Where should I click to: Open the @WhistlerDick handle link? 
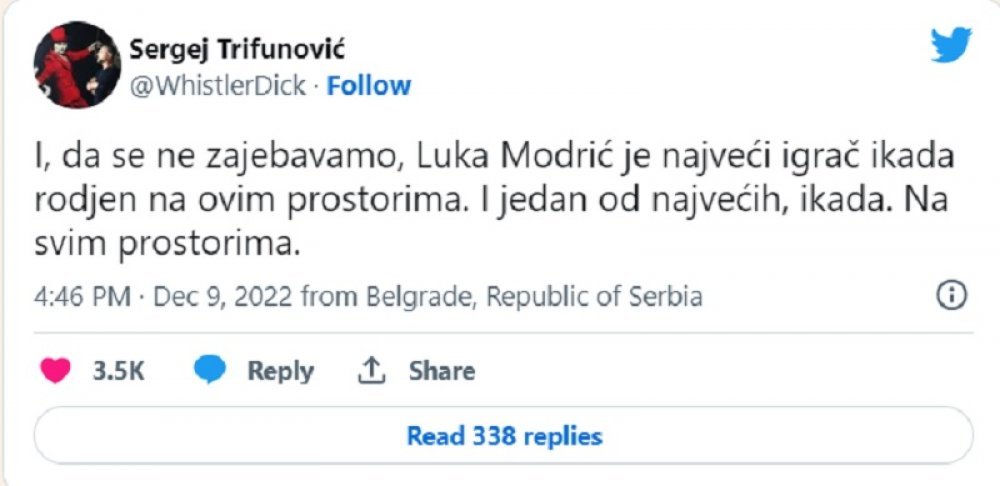click(x=217, y=86)
